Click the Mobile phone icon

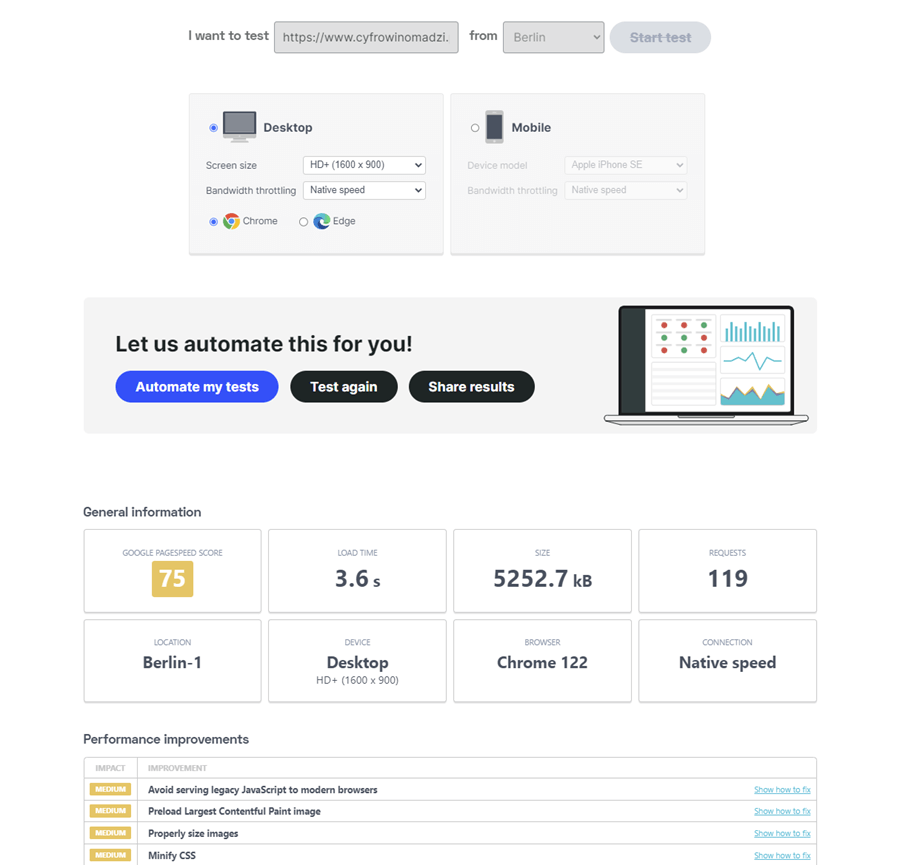point(494,127)
